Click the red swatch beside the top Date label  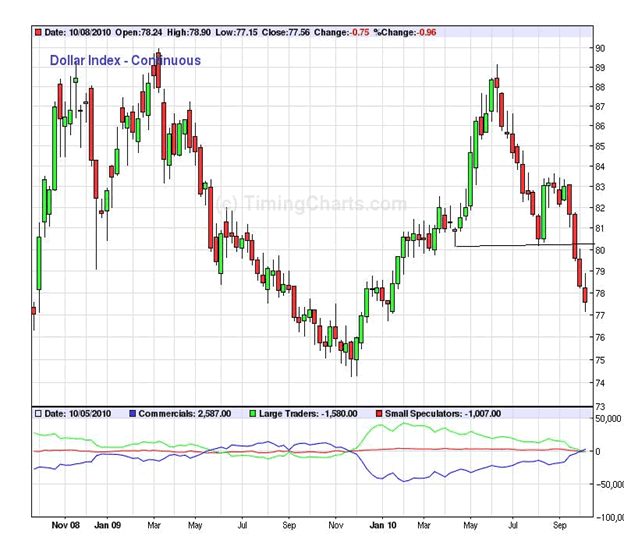38,32
